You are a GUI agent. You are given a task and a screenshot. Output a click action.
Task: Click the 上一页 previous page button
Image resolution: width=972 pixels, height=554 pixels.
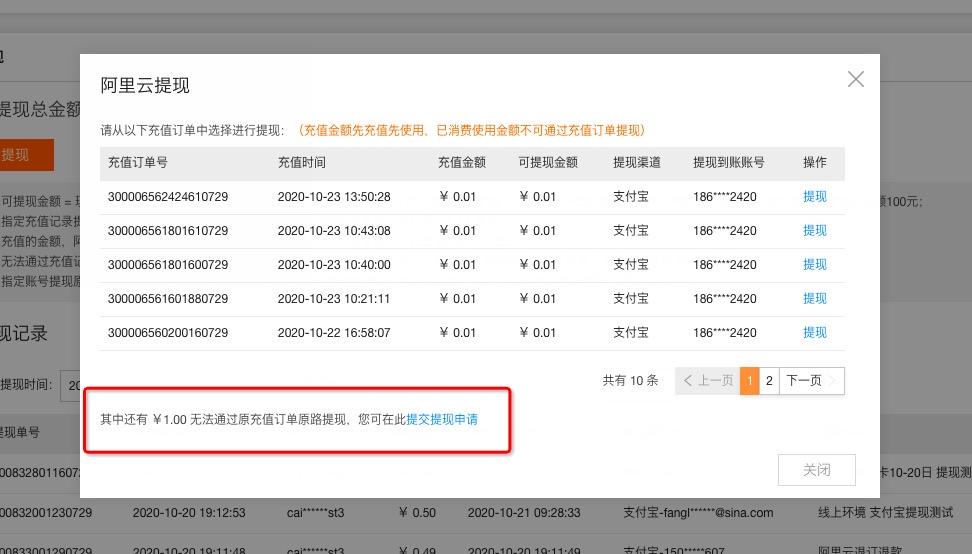707,380
